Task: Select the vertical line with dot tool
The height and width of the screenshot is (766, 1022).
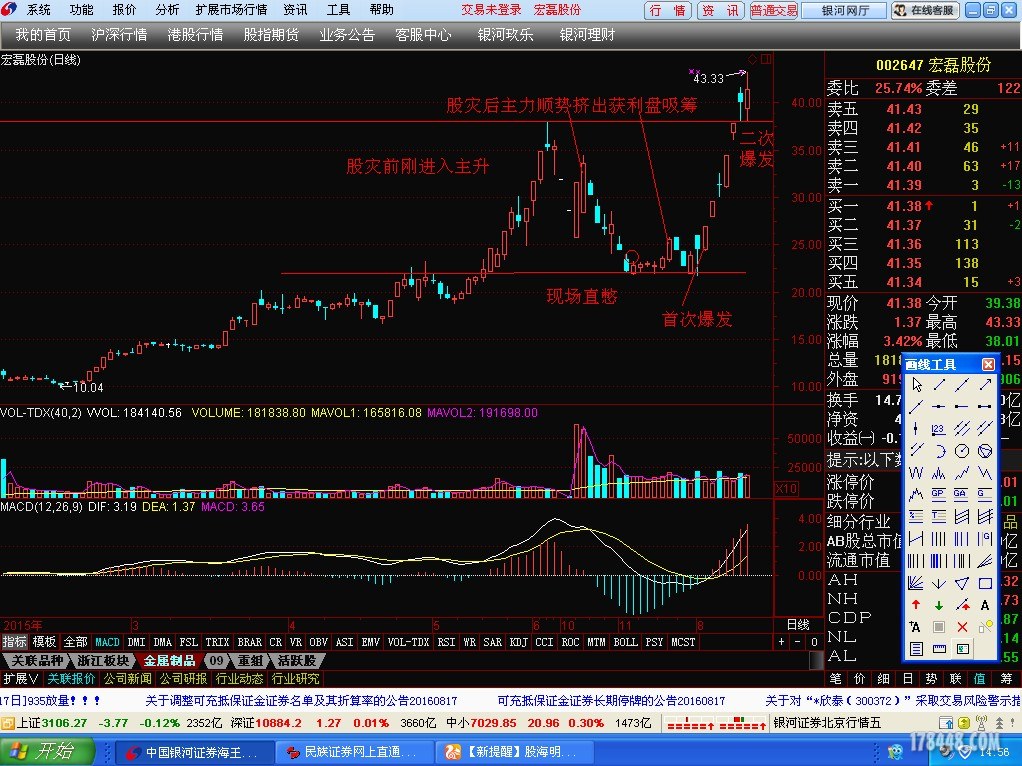Action: click(916, 428)
